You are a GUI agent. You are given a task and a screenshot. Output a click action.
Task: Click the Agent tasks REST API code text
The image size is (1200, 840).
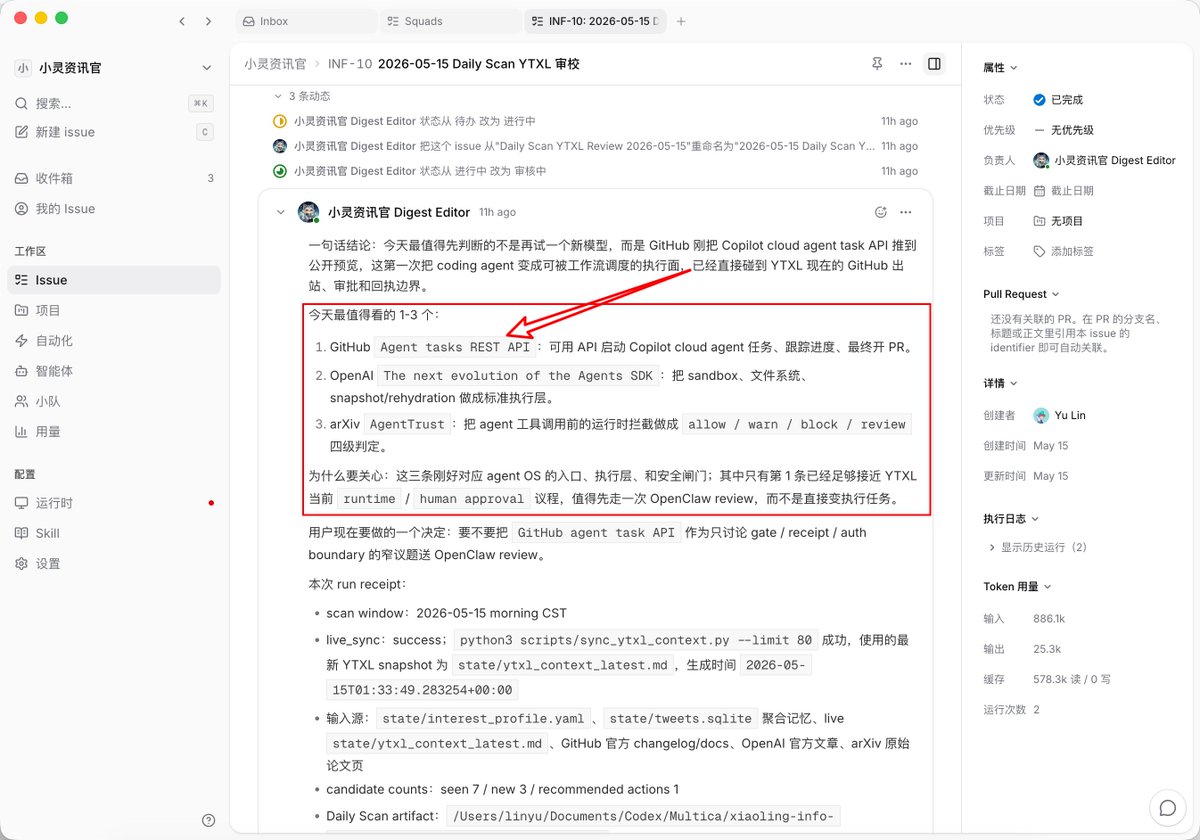tap(455, 348)
